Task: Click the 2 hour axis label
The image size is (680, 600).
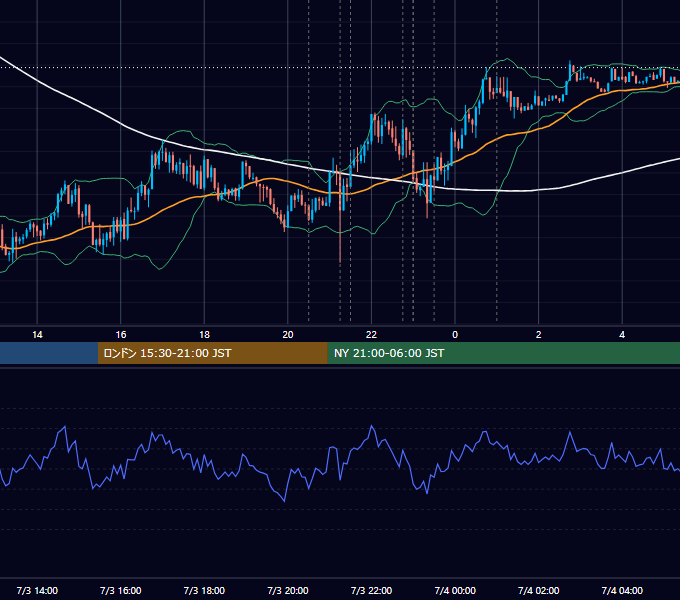Action: pos(539,335)
